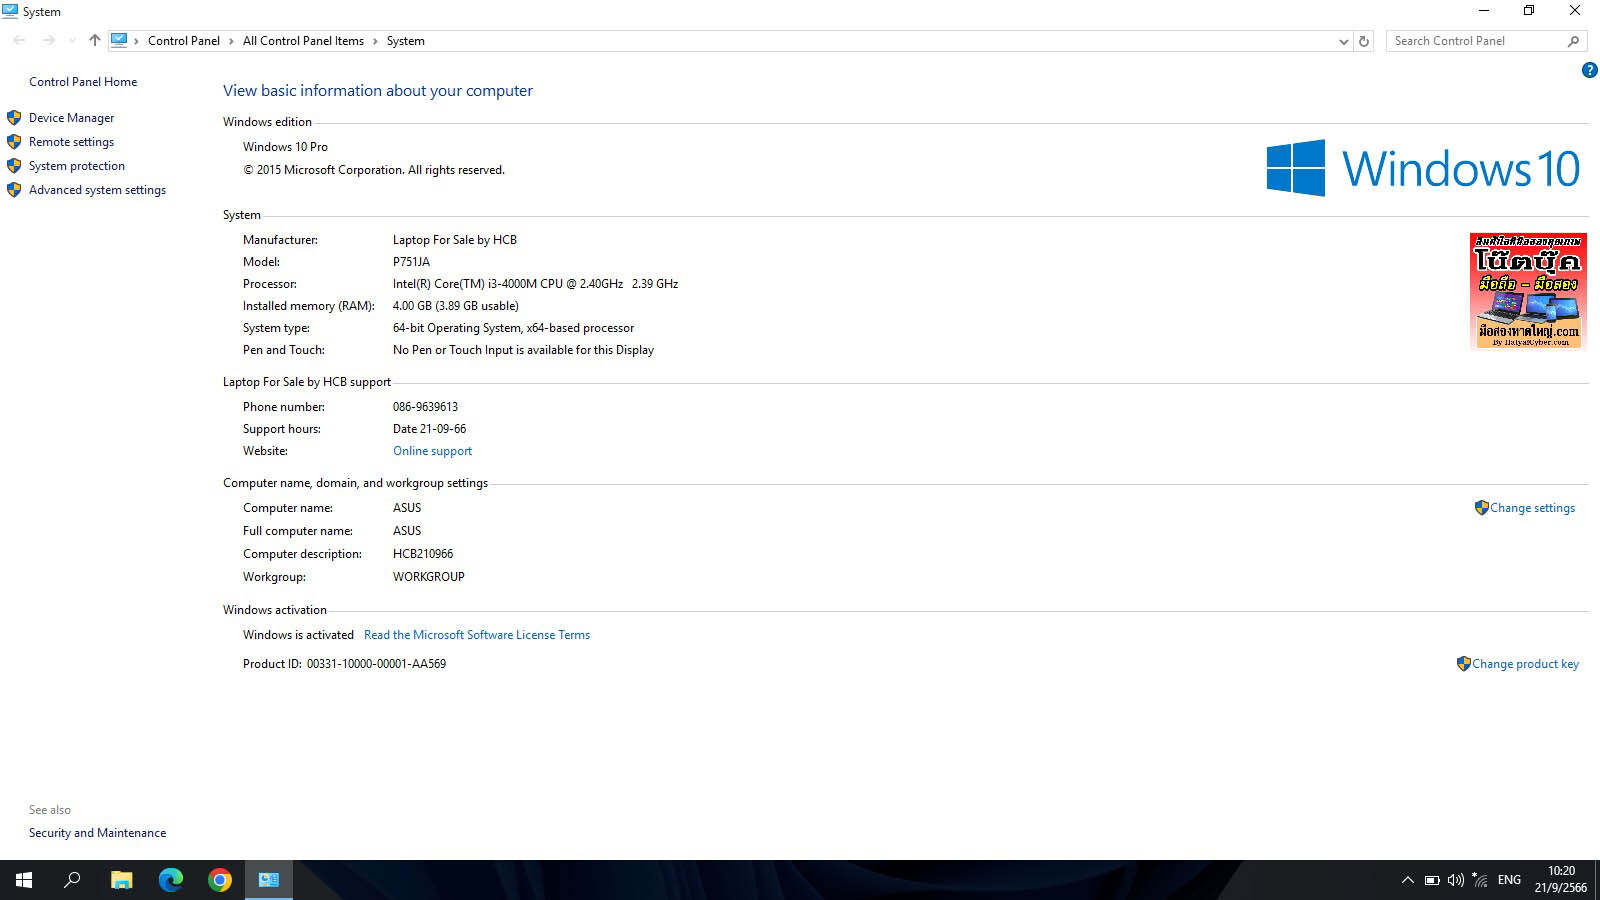Click support hours value Date 21-09-66
The height and width of the screenshot is (900, 1600).
(x=429, y=429)
